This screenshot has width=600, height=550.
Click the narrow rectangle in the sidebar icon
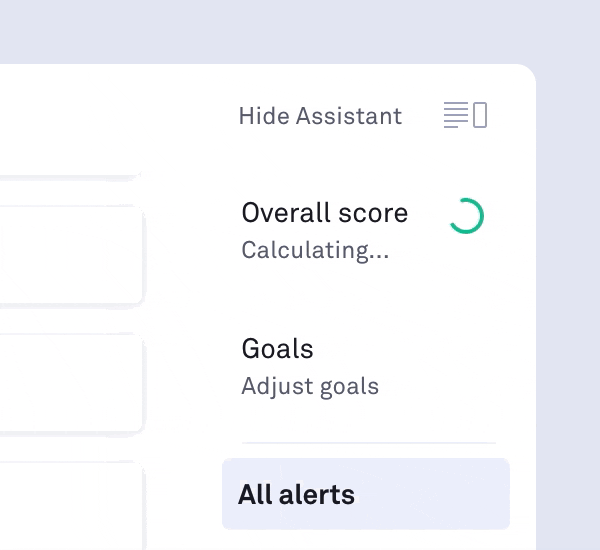click(480, 116)
